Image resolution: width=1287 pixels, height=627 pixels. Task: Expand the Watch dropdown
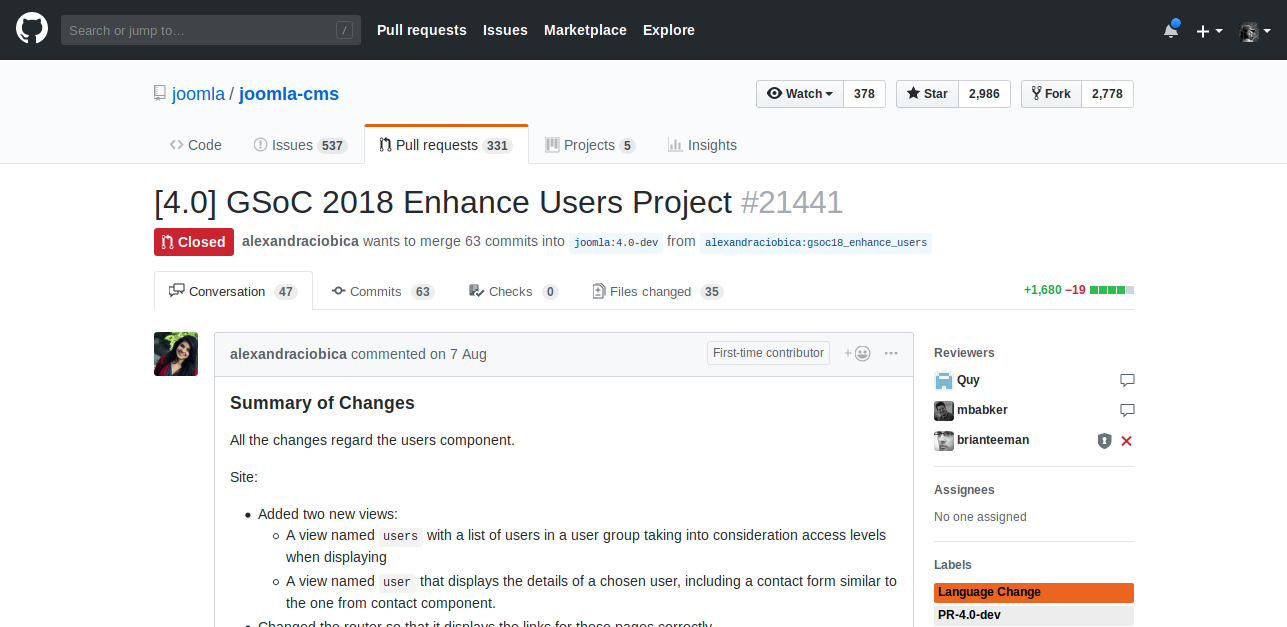(800, 94)
